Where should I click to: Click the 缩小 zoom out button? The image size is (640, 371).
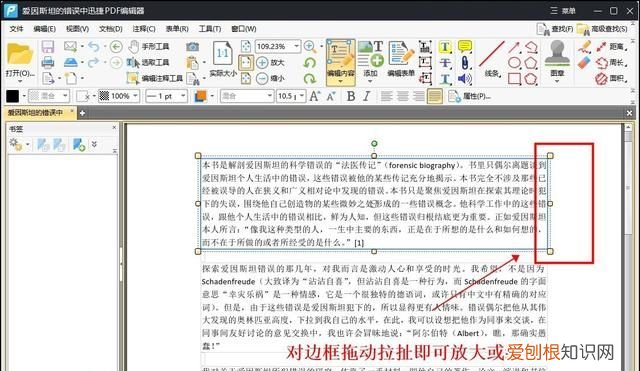pyautogui.click(x=270, y=78)
